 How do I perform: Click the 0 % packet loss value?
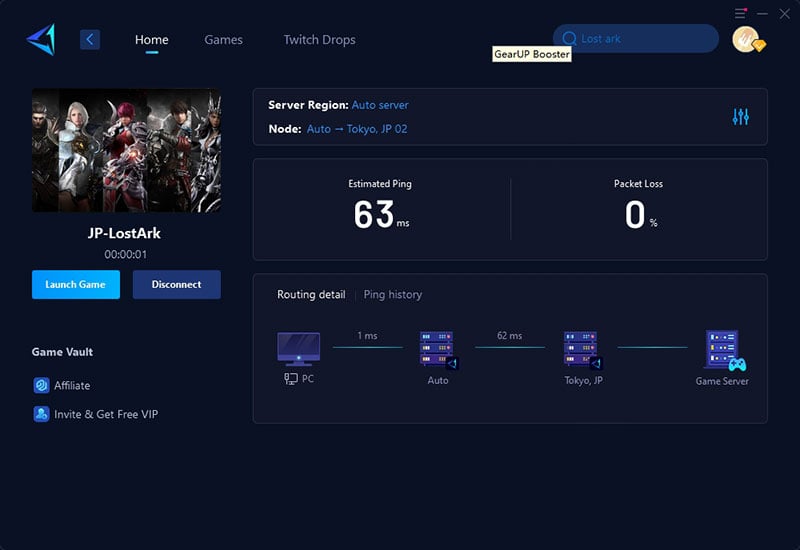641,214
